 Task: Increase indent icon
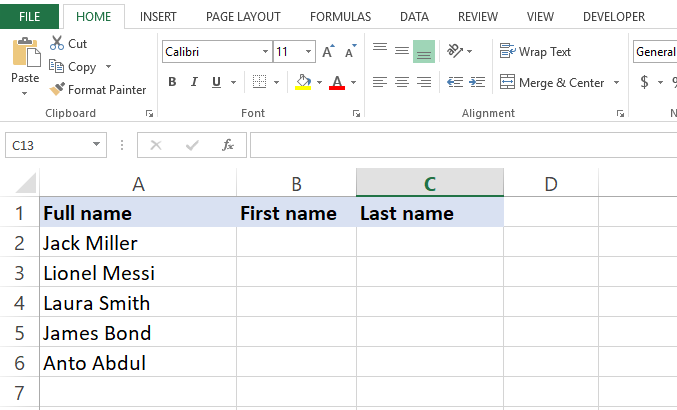(477, 82)
